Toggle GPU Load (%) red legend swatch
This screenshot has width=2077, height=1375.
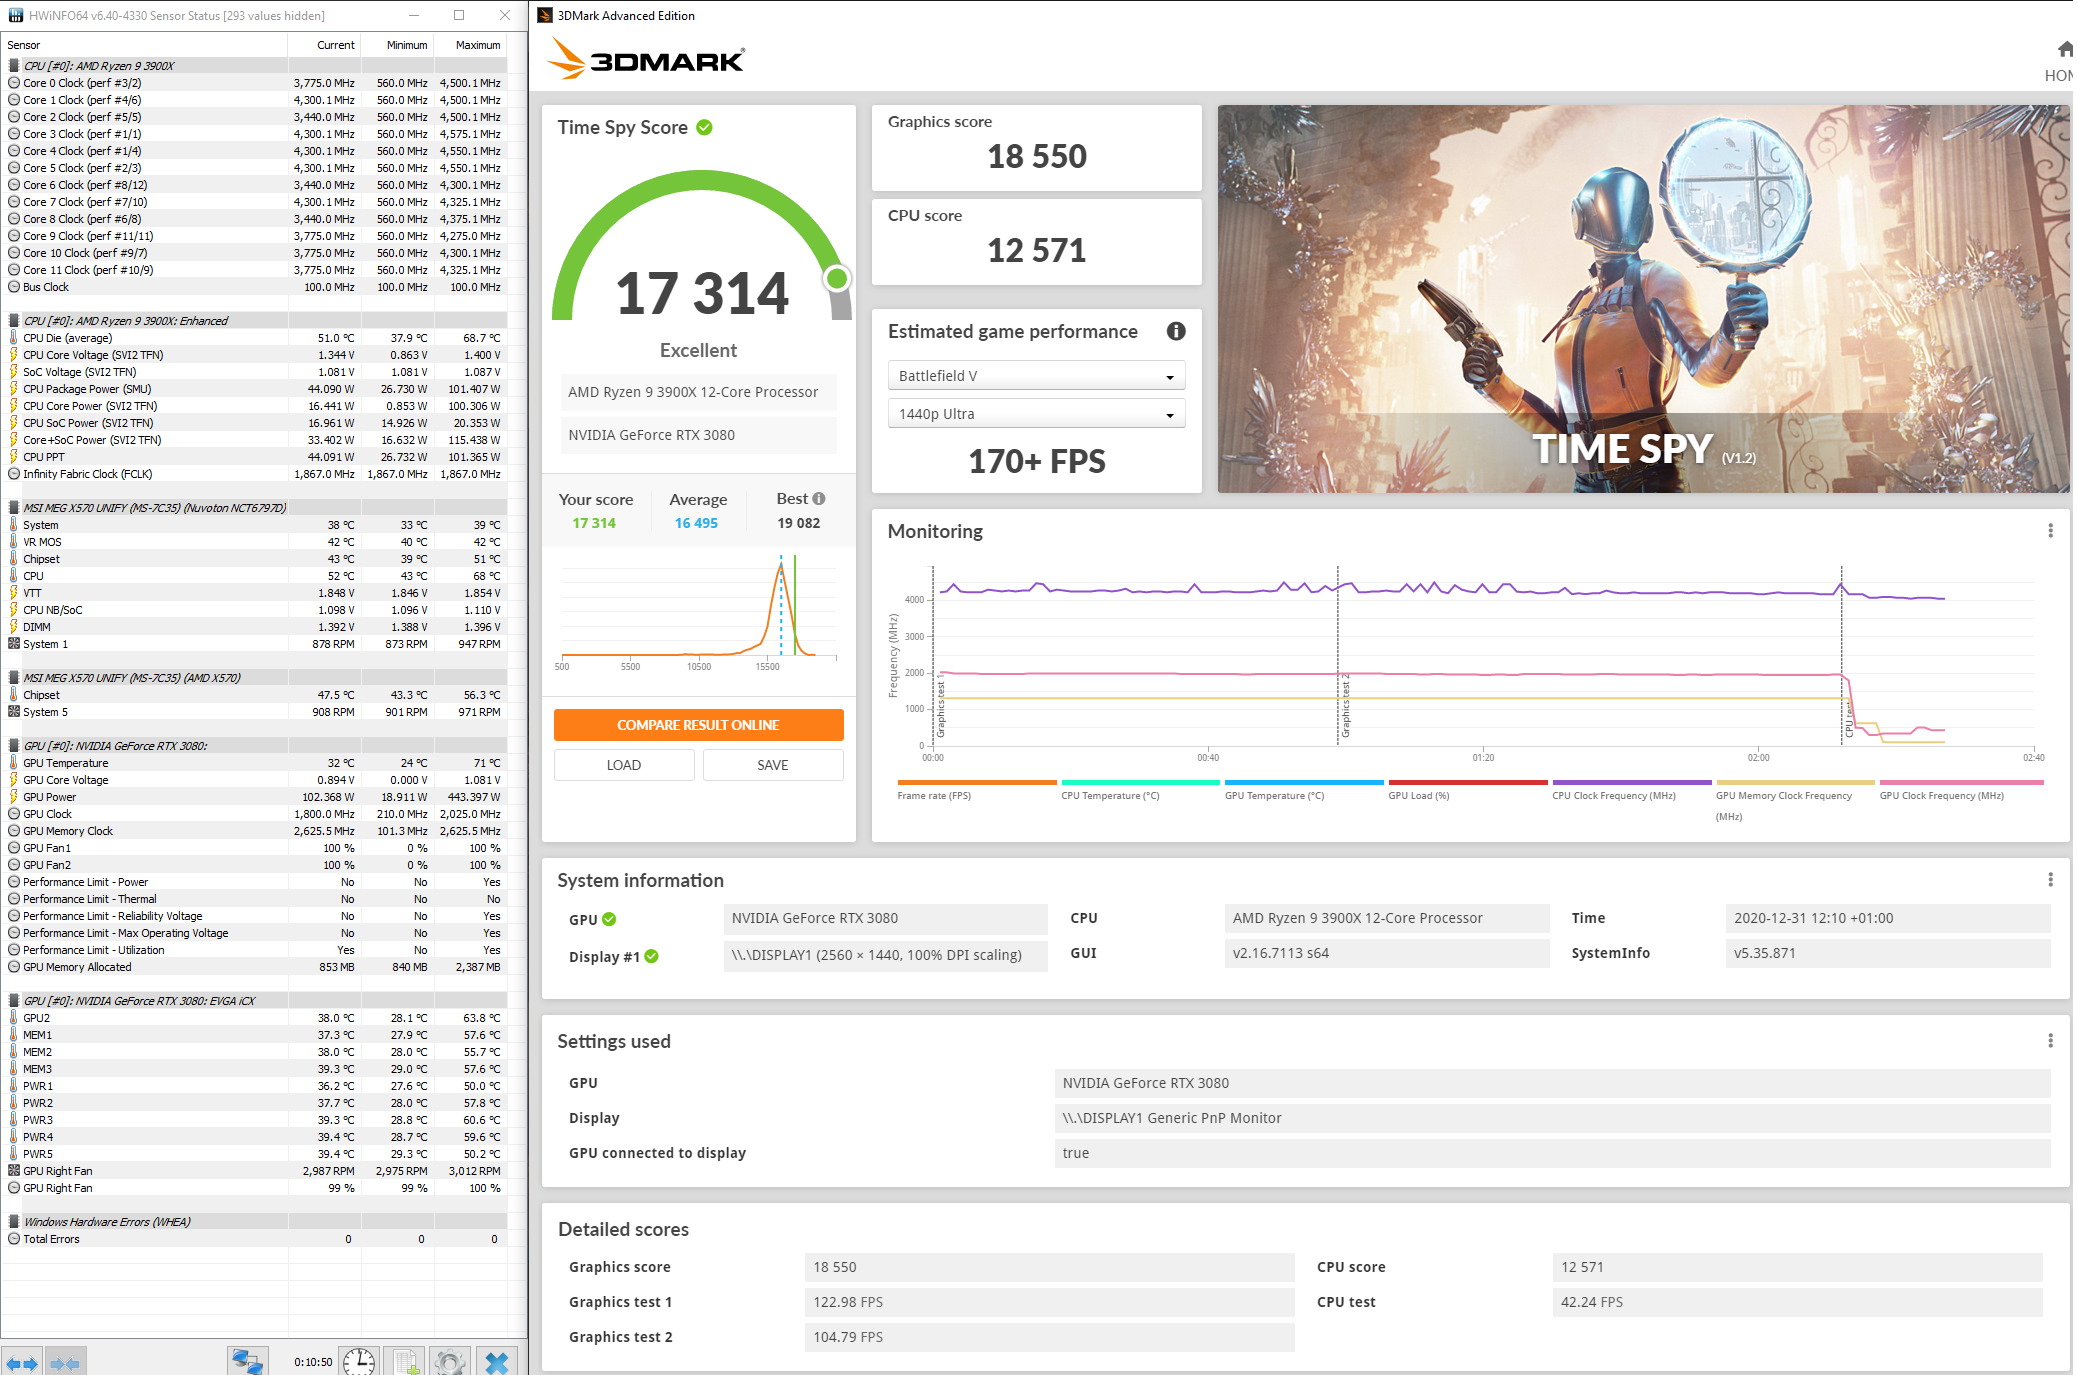click(x=1467, y=783)
